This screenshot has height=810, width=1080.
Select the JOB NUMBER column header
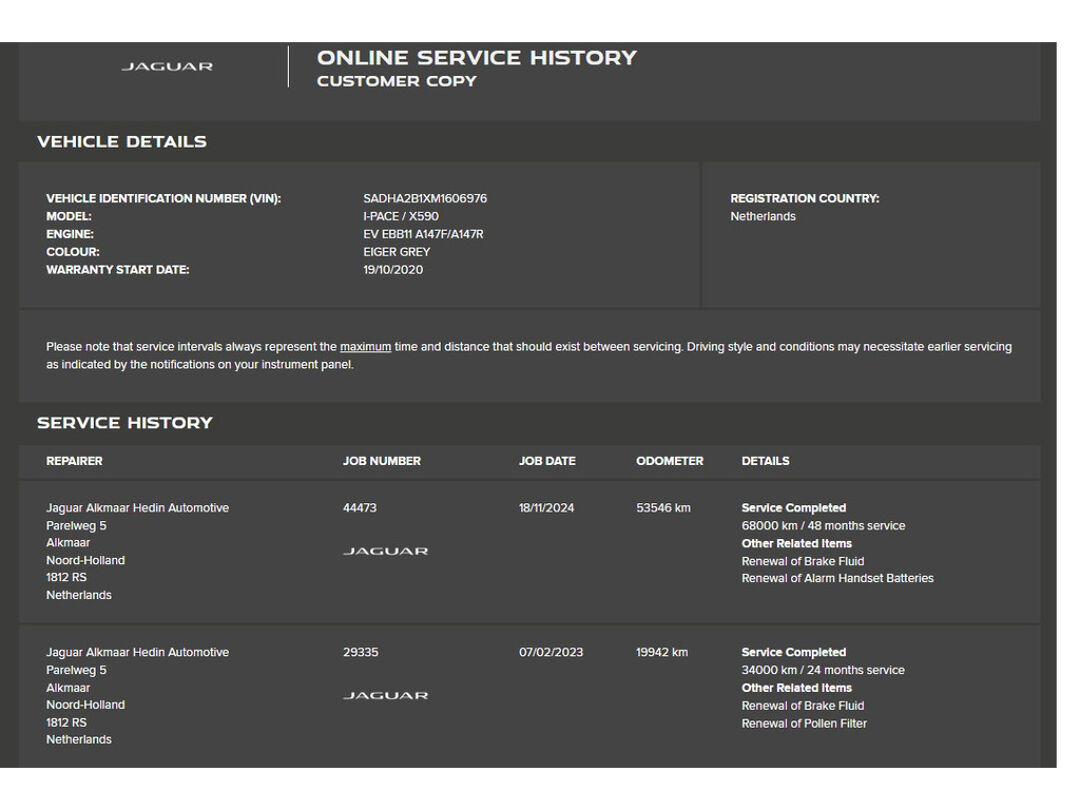click(381, 461)
